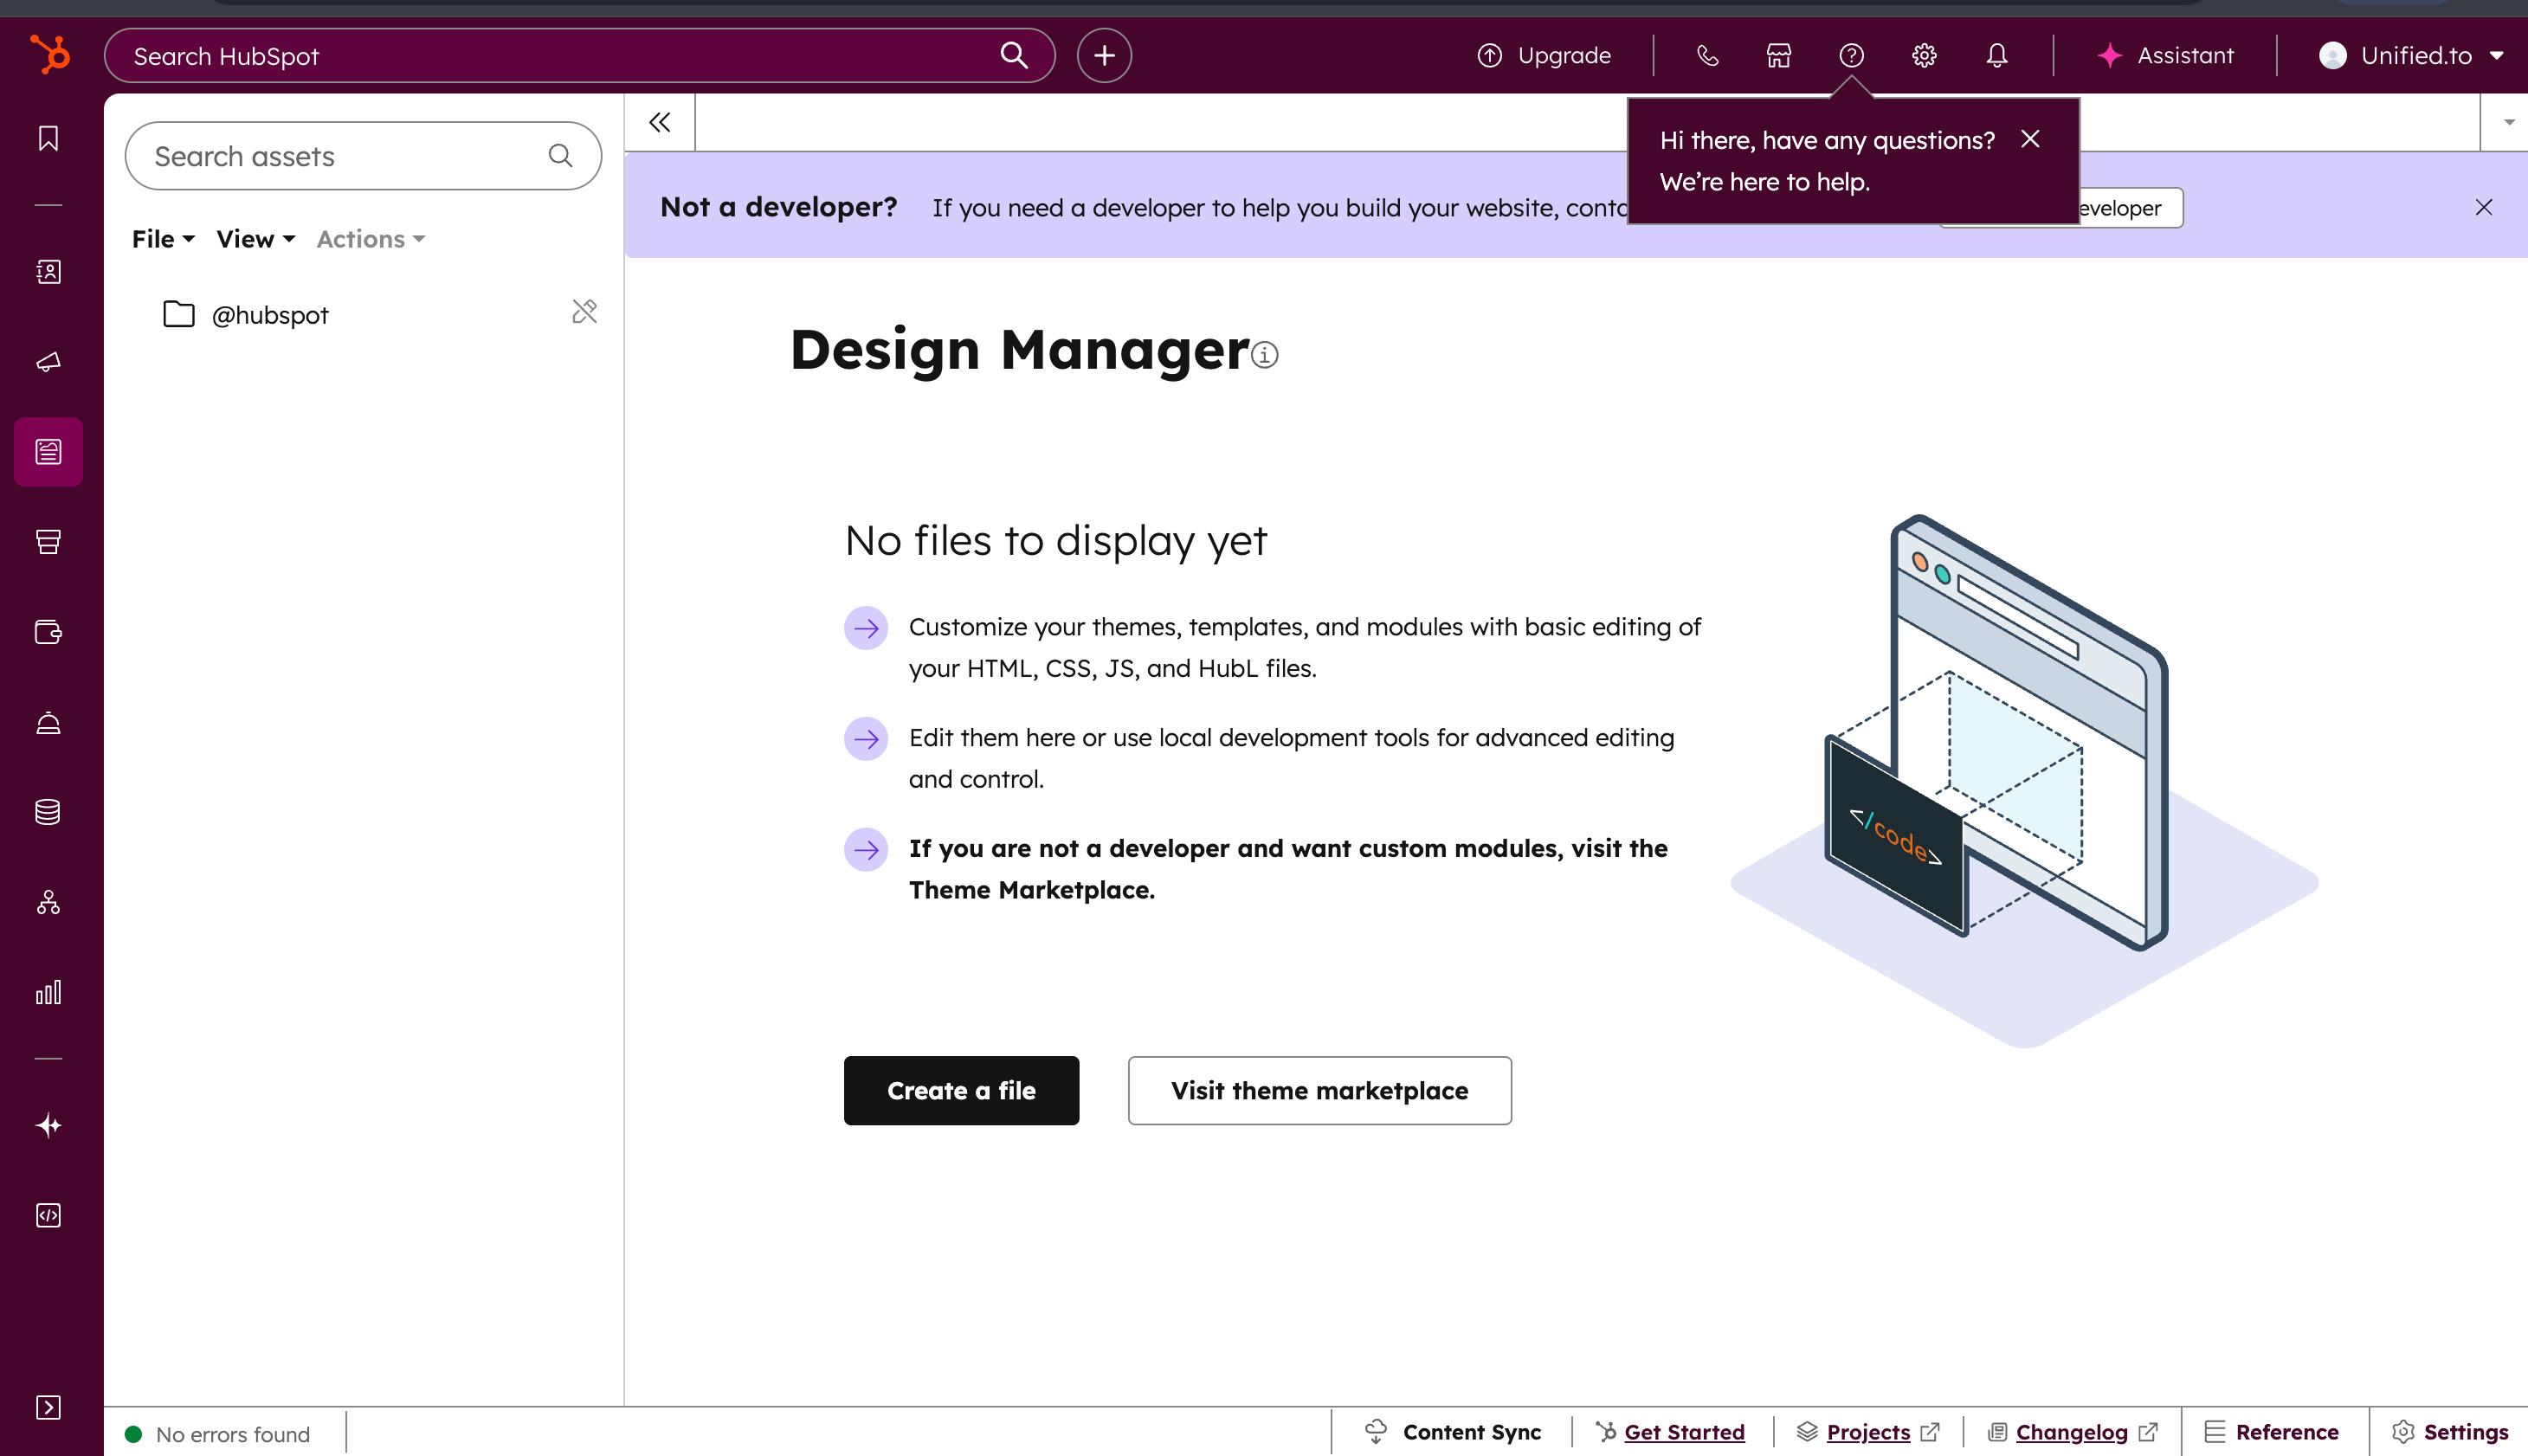Click the top settings gear icon

tap(1924, 56)
